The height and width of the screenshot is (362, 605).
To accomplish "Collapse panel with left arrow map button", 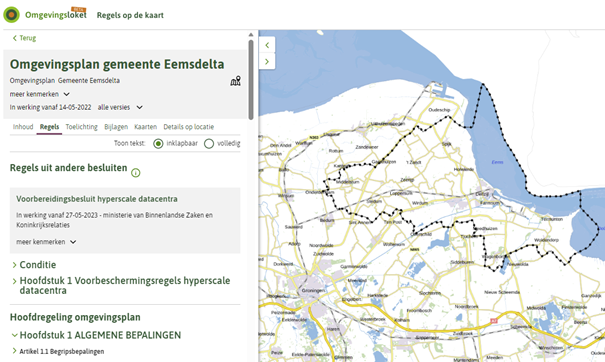I will tap(267, 45).
